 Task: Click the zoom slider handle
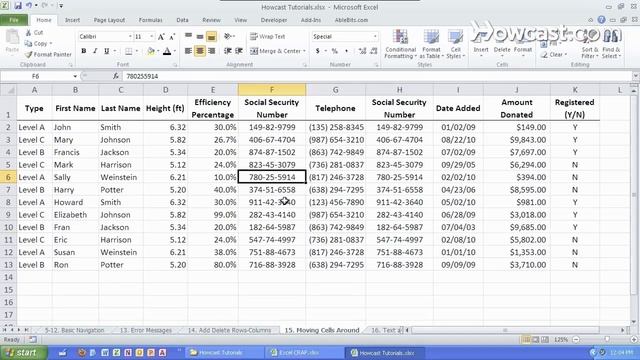(607, 340)
